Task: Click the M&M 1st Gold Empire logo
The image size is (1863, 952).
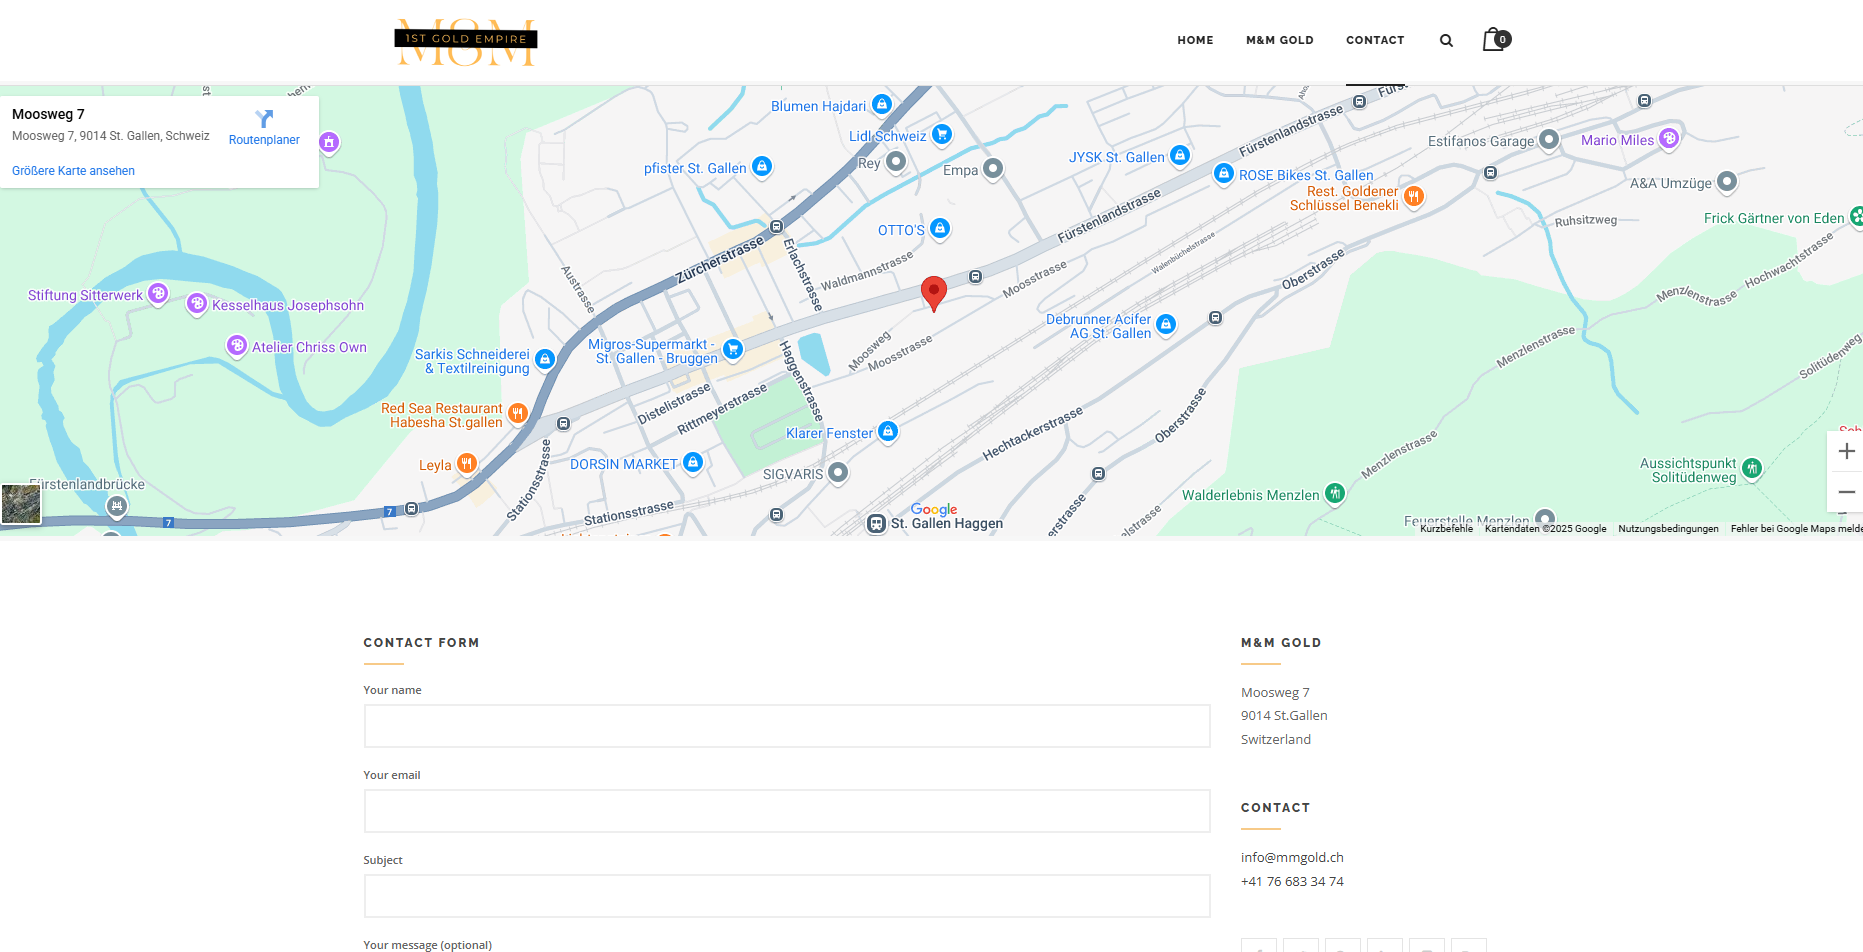Action: [466, 42]
